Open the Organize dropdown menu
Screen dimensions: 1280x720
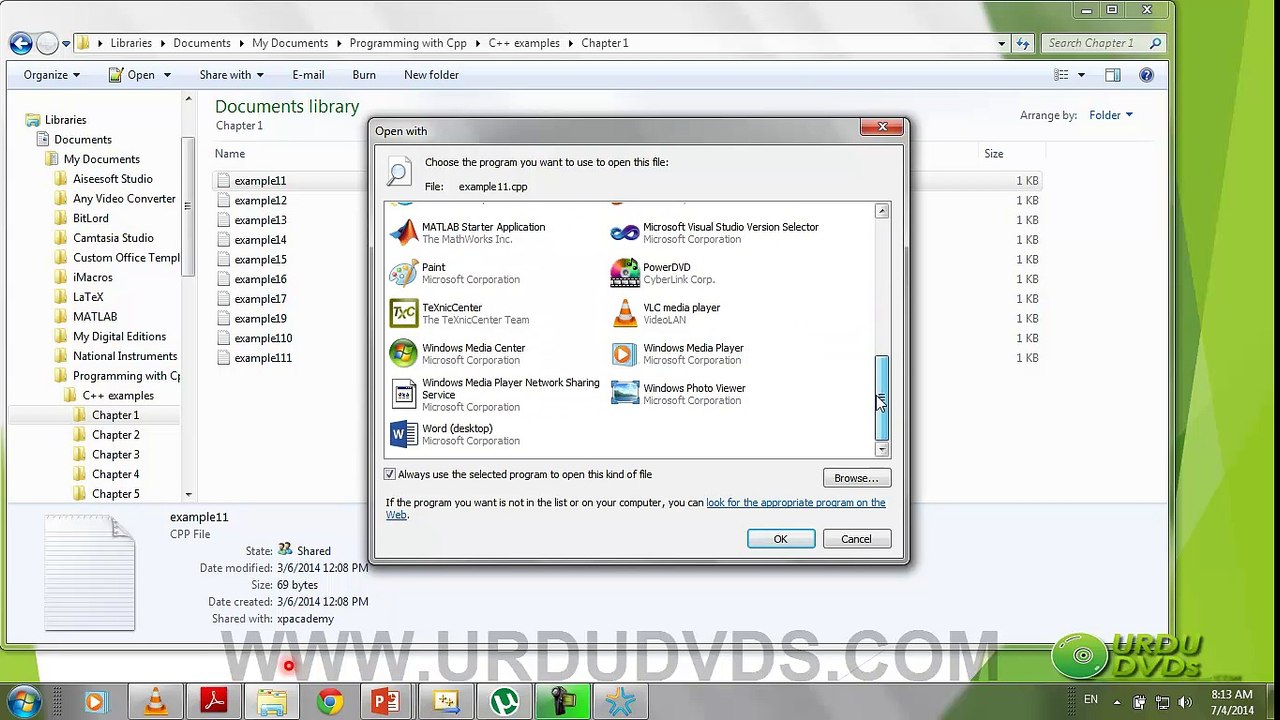coord(52,75)
